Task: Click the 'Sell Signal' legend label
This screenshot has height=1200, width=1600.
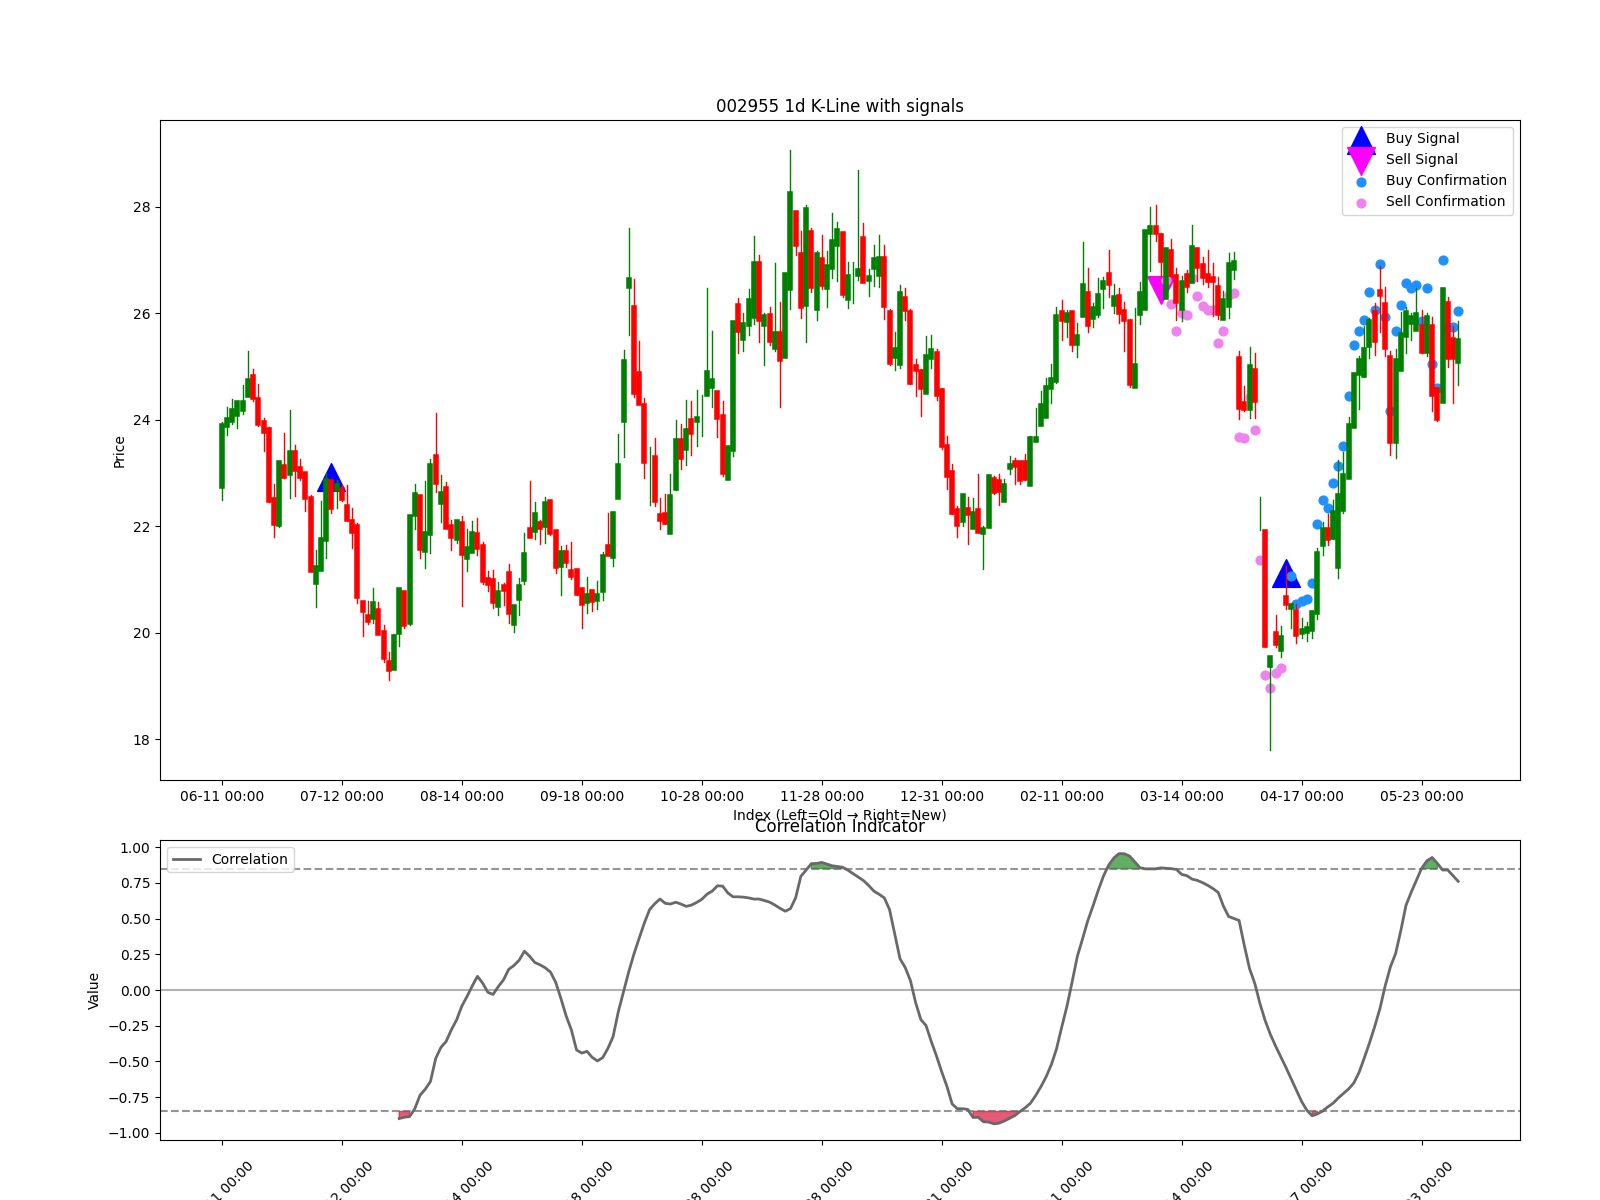Action: tap(1421, 159)
